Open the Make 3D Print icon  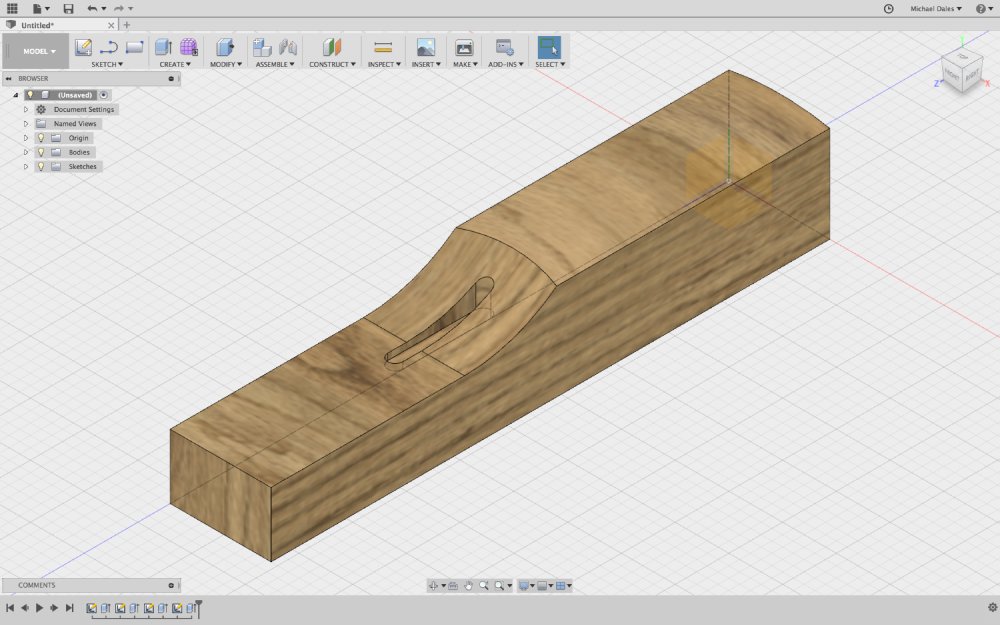(464, 47)
